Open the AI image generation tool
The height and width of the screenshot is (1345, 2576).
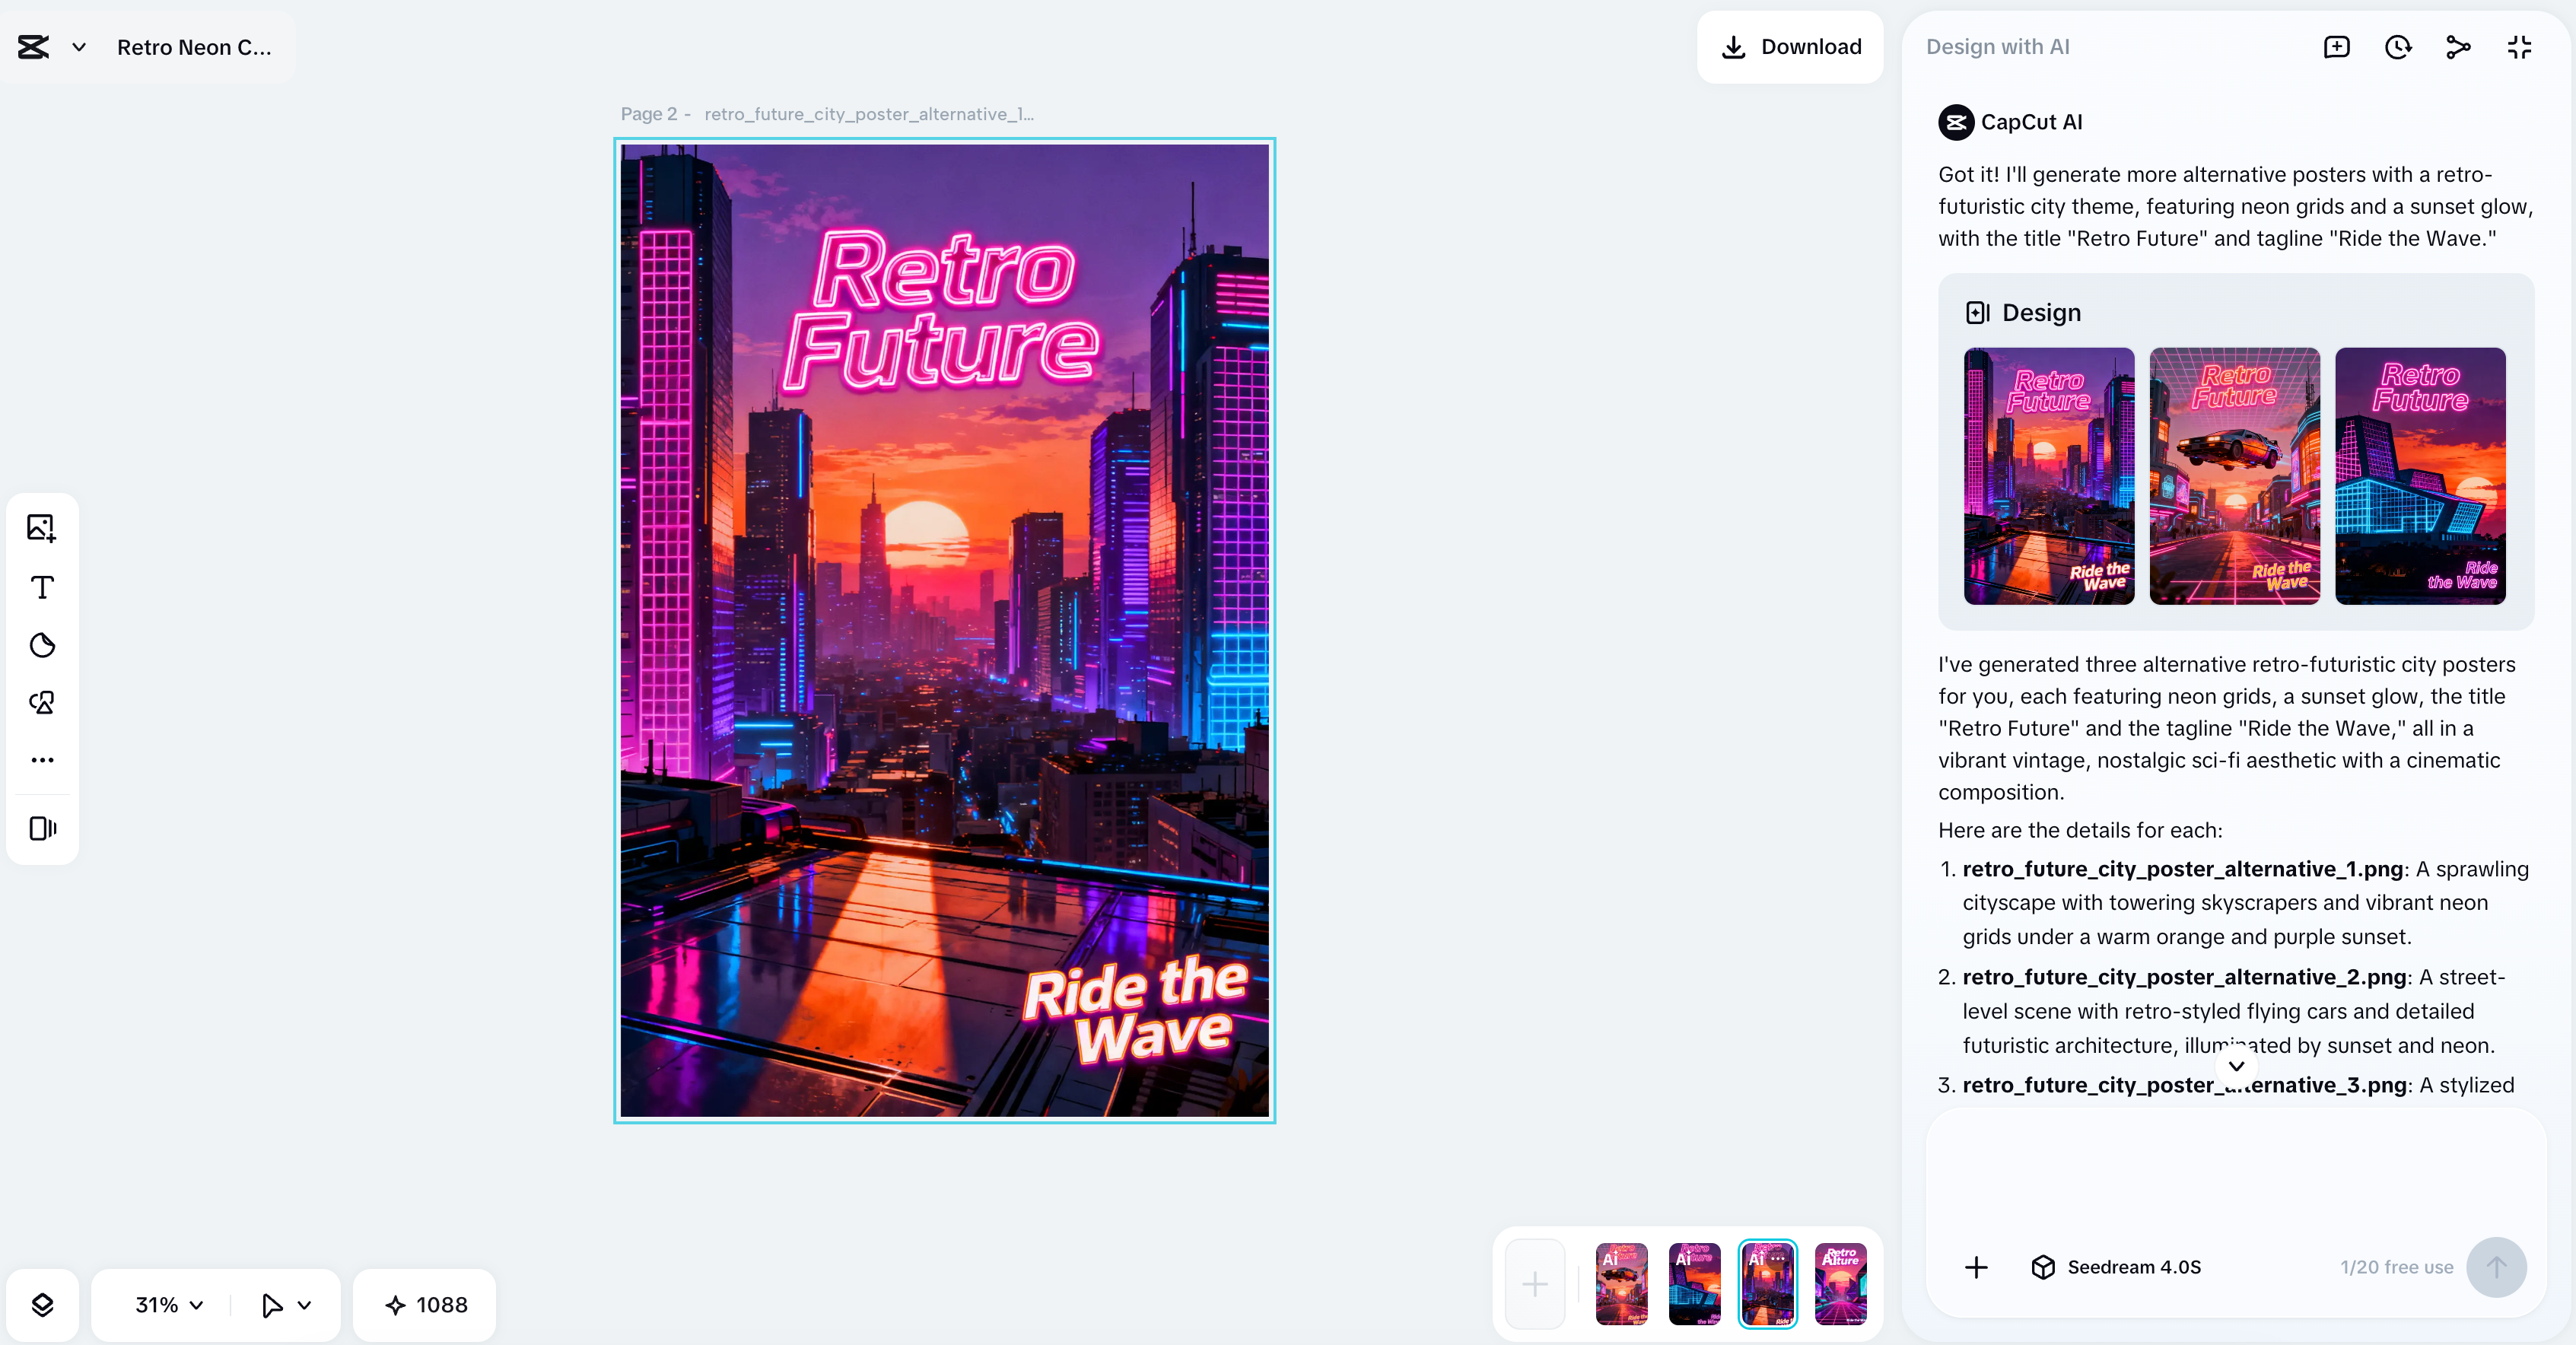pos(42,703)
